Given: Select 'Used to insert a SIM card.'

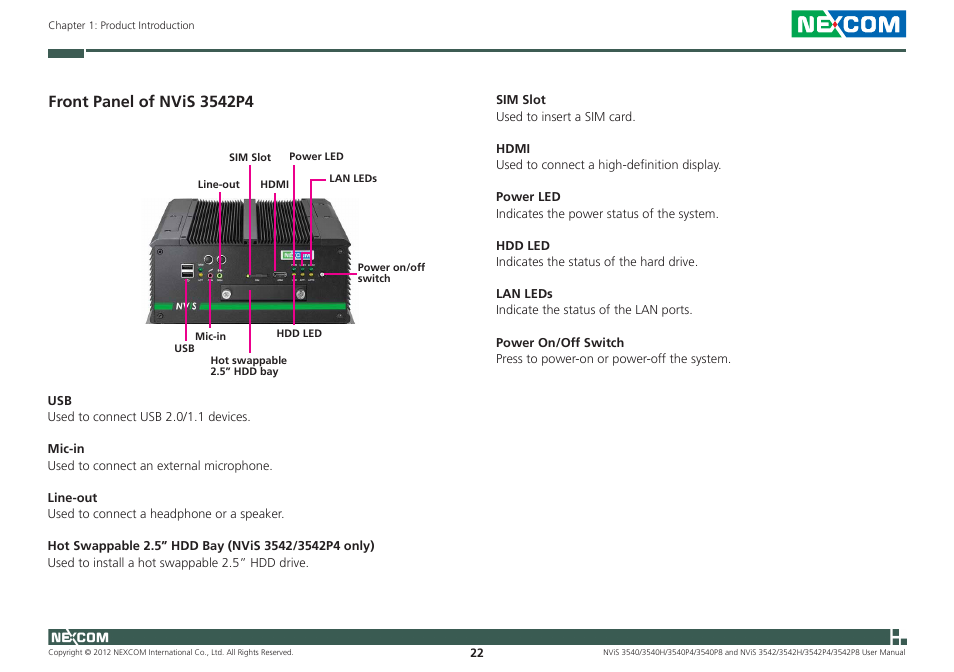Looking at the screenshot, I should [565, 117].
